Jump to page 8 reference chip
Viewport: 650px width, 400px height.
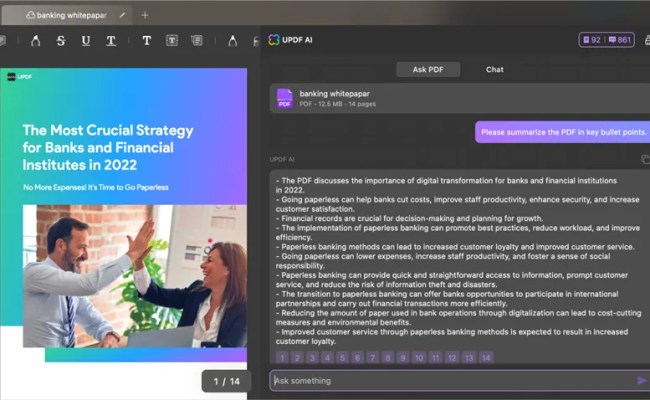pos(388,358)
